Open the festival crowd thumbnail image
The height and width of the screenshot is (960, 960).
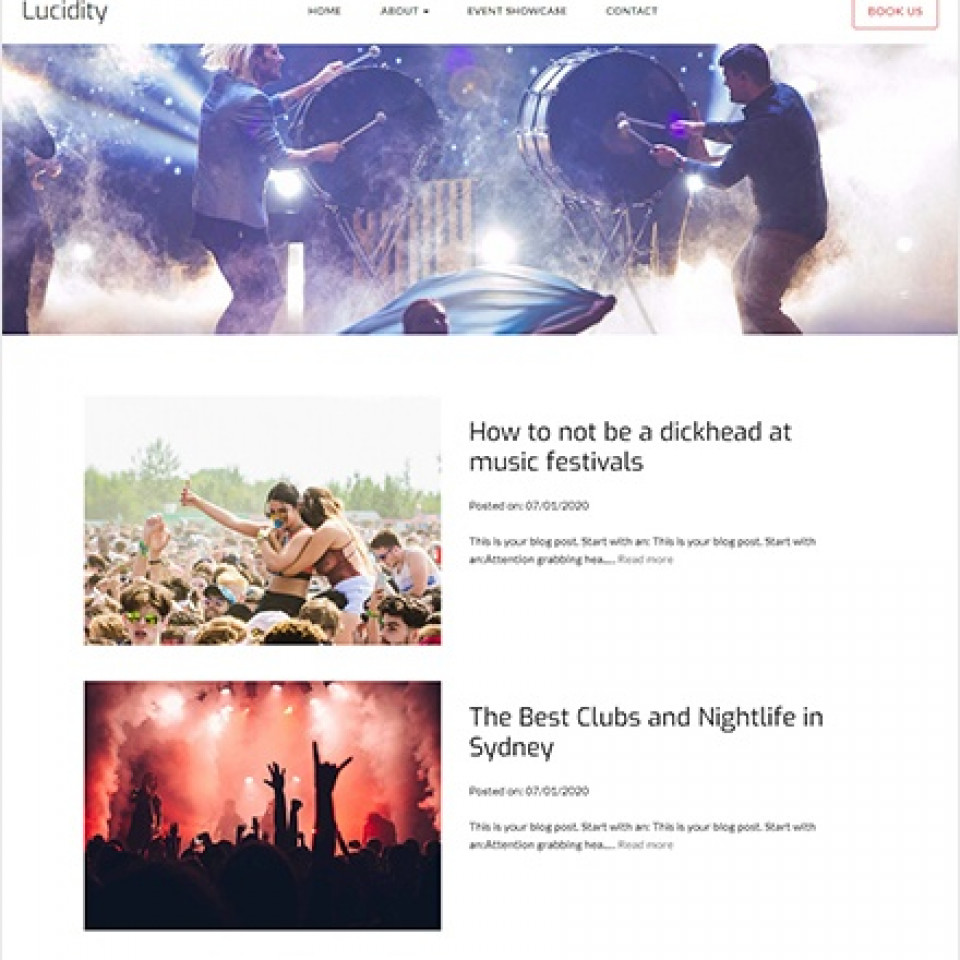click(263, 521)
